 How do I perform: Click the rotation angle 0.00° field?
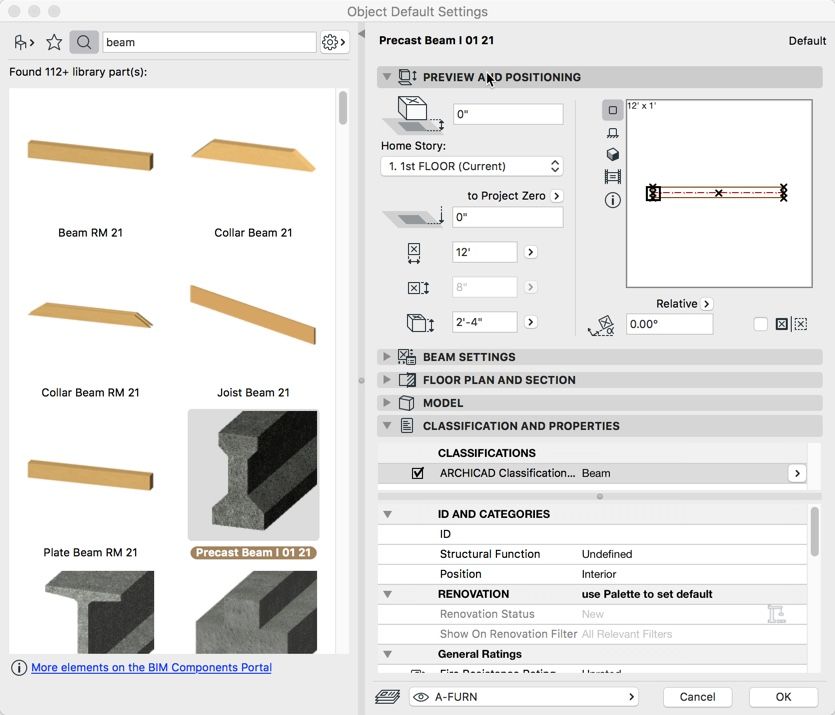[x=669, y=324]
